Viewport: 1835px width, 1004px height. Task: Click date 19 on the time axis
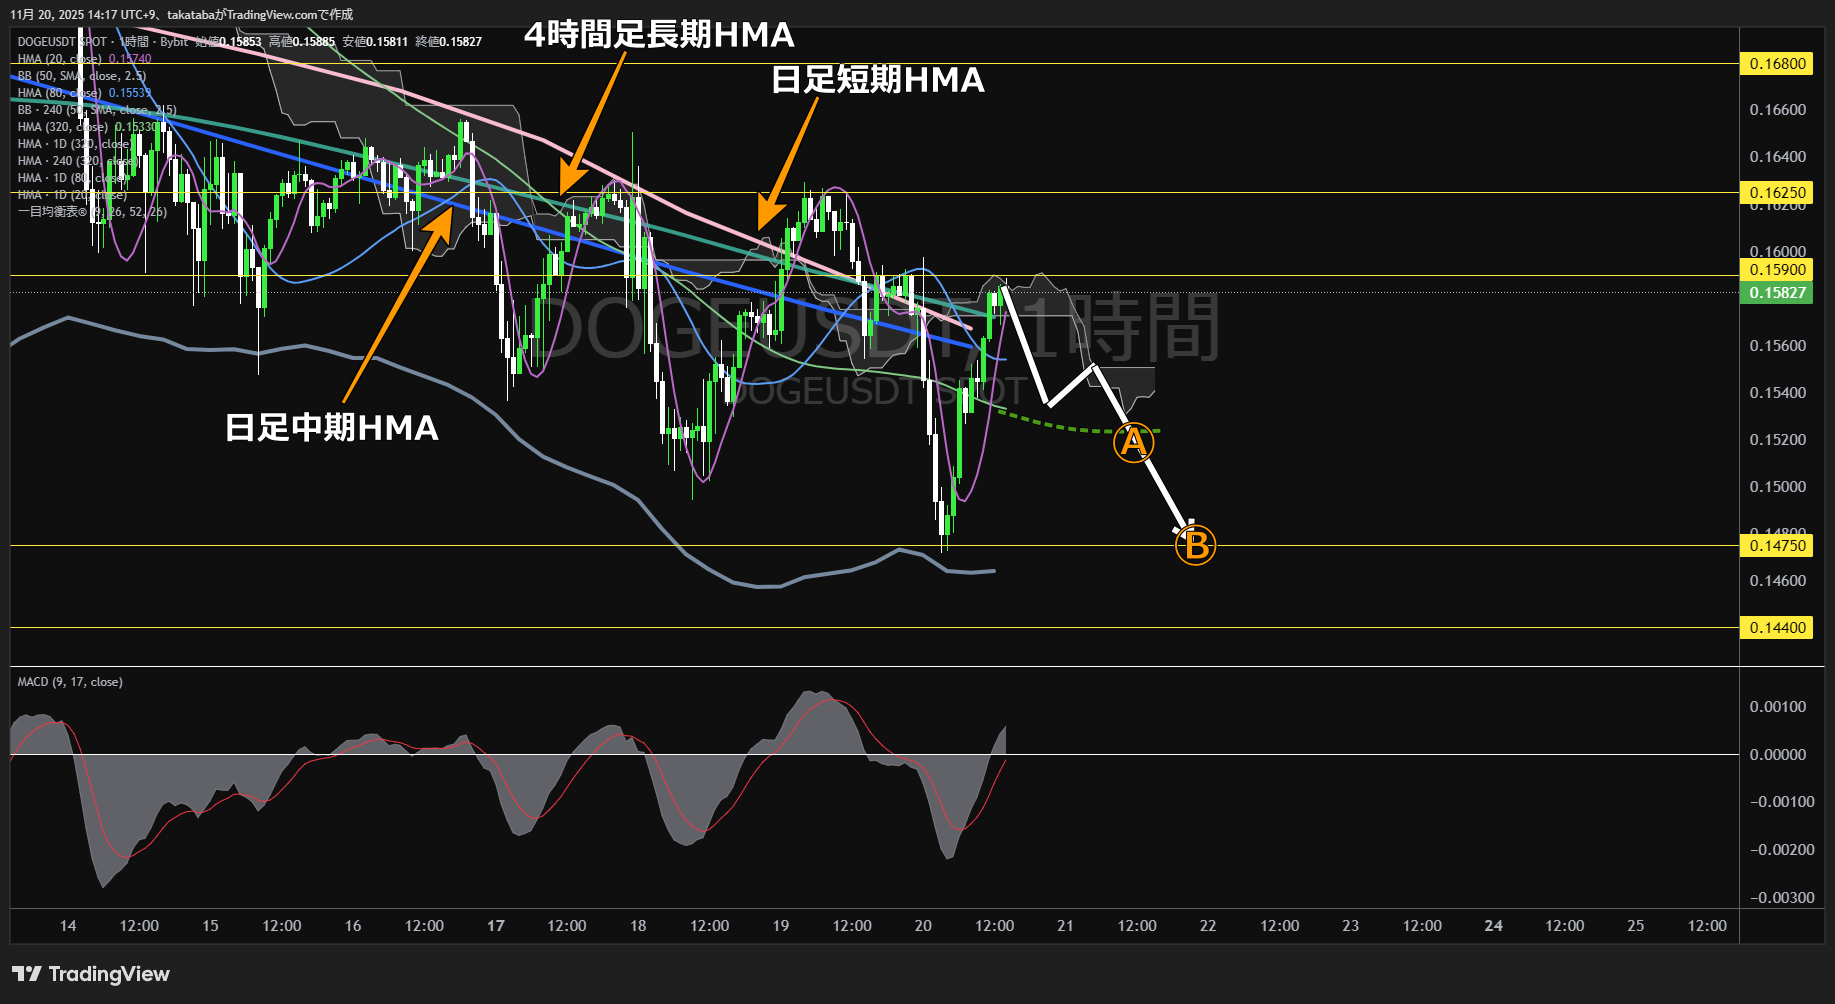(x=781, y=926)
